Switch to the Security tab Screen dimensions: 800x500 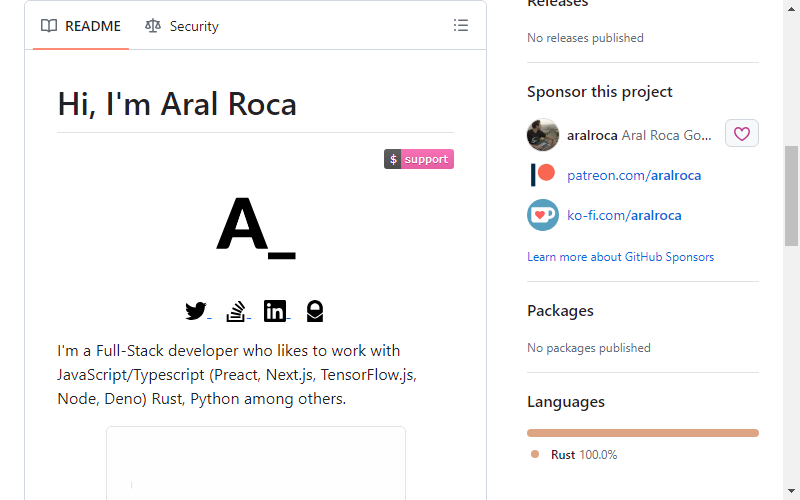click(182, 26)
